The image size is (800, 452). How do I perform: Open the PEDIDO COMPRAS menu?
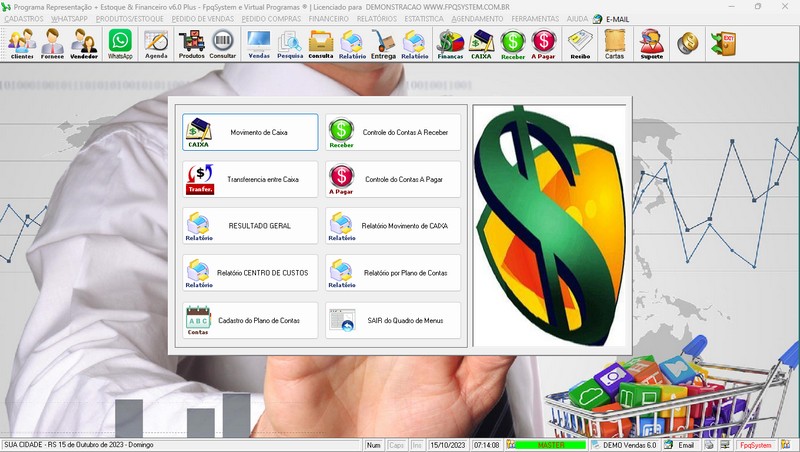pyautogui.click(x=271, y=19)
